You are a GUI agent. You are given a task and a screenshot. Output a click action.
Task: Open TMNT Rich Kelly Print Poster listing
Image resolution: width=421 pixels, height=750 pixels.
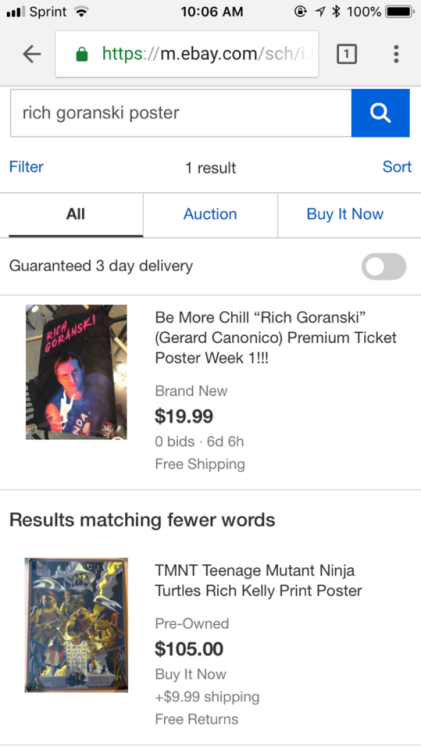tap(258, 580)
